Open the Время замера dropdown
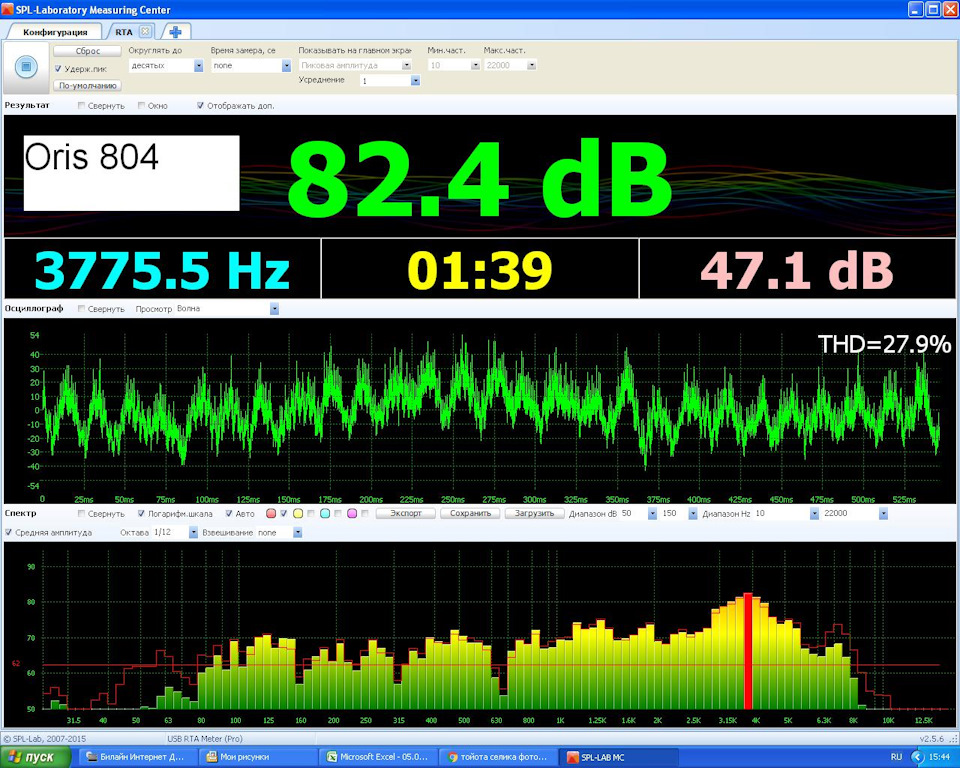This screenshot has height=768, width=960. (286, 66)
